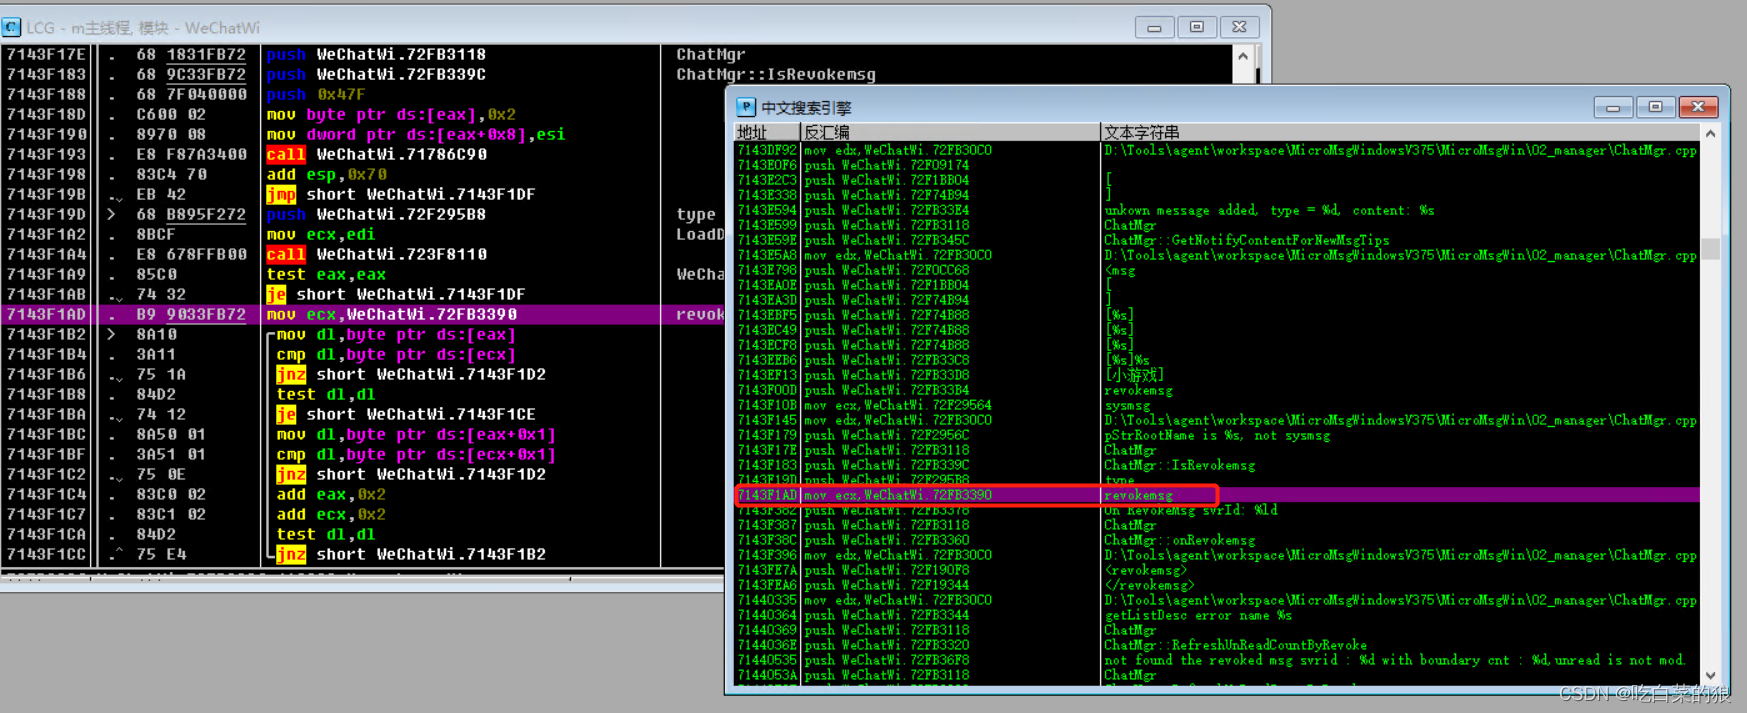The height and width of the screenshot is (713, 1747).
Task: Restore the 中文搜索引擎 window
Action: pyautogui.click(x=1656, y=107)
